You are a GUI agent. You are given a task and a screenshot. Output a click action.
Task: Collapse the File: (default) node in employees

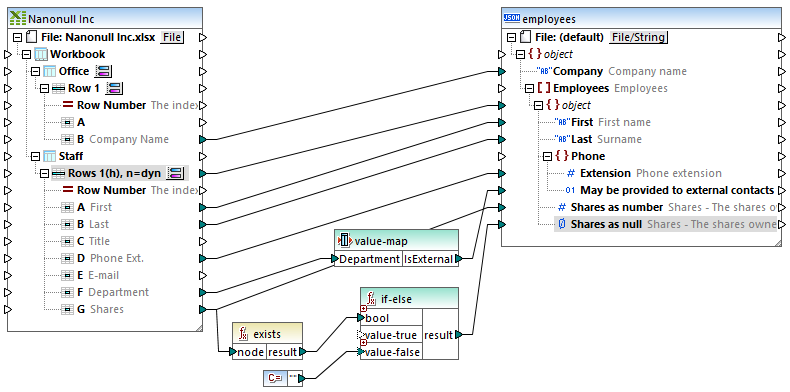pos(511,37)
